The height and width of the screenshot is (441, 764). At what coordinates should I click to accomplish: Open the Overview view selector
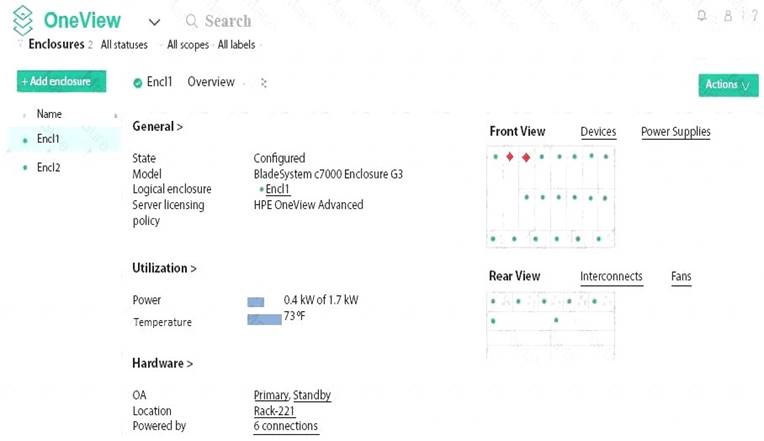click(211, 82)
